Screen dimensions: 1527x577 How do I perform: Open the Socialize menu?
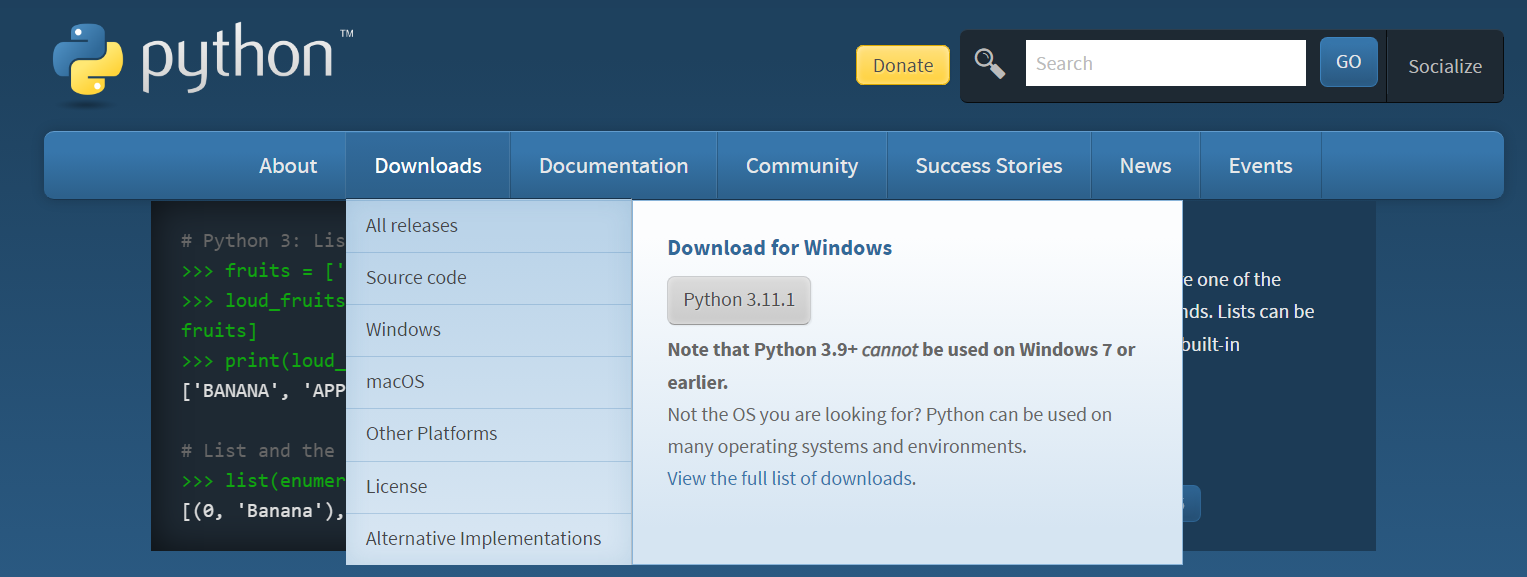[x=1444, y=66]
